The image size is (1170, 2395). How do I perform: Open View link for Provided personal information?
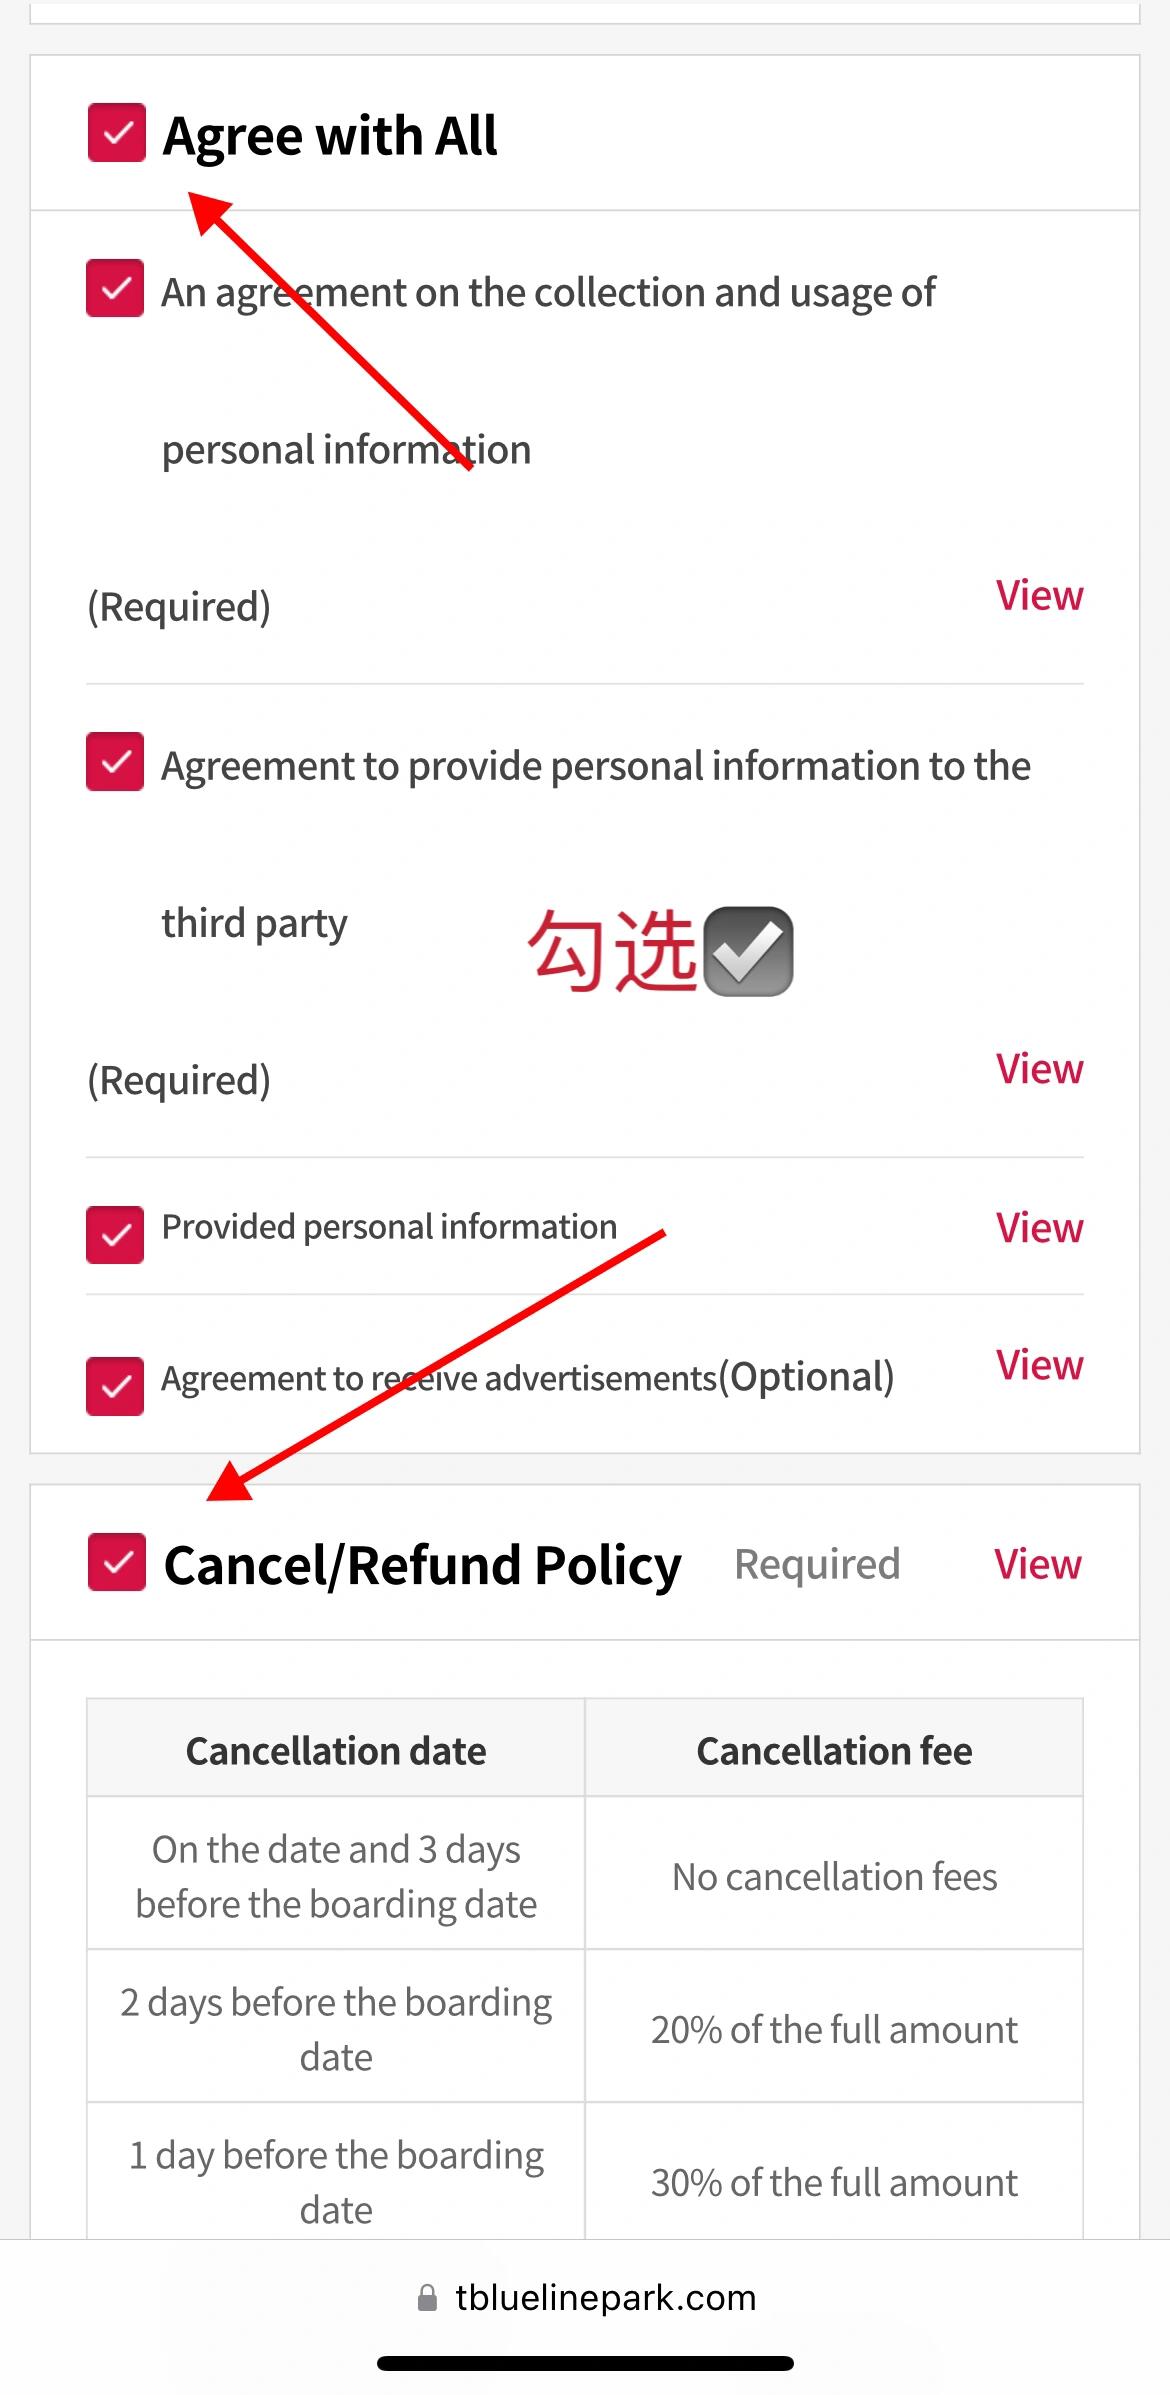click(1039, 1228)
